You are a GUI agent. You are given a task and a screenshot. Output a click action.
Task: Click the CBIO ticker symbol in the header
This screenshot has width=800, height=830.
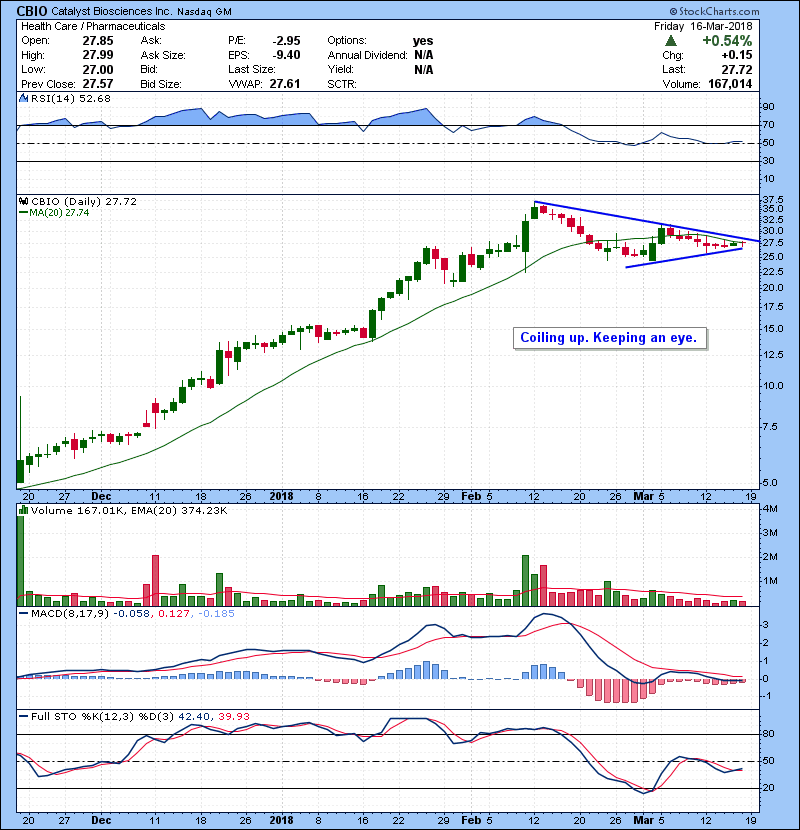point(32,11)
